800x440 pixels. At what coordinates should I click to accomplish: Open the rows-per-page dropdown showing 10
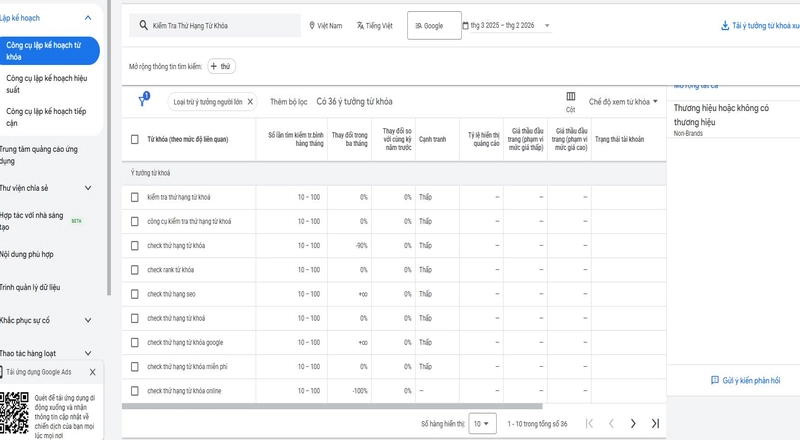pyautogui.click(x=481, y=424)
